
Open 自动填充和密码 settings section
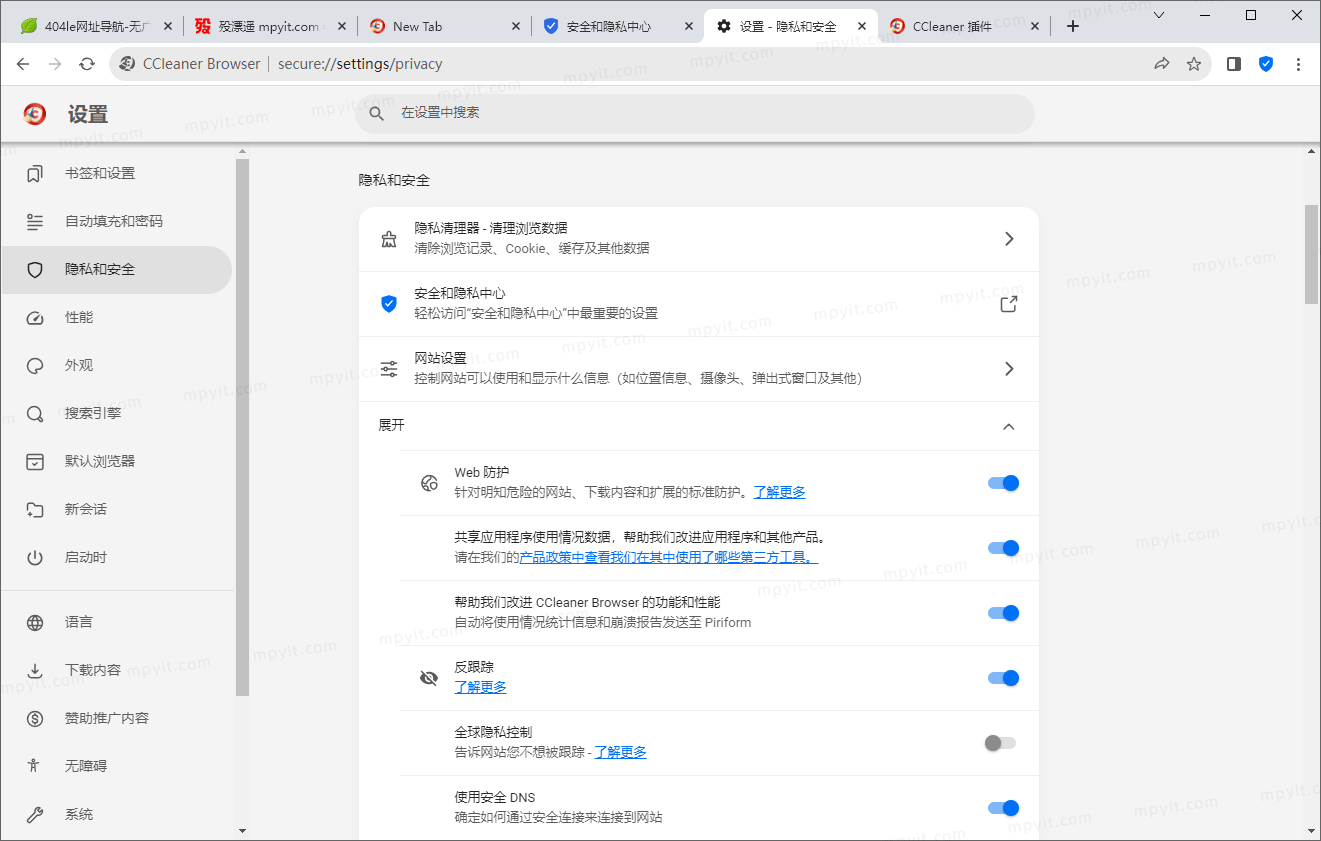(x=116, y=222)
